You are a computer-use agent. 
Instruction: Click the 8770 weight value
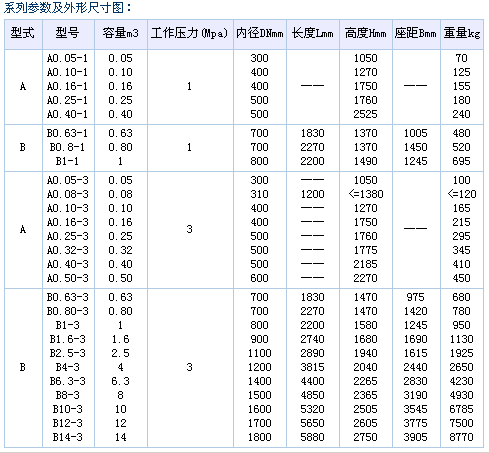click(462, 437)
